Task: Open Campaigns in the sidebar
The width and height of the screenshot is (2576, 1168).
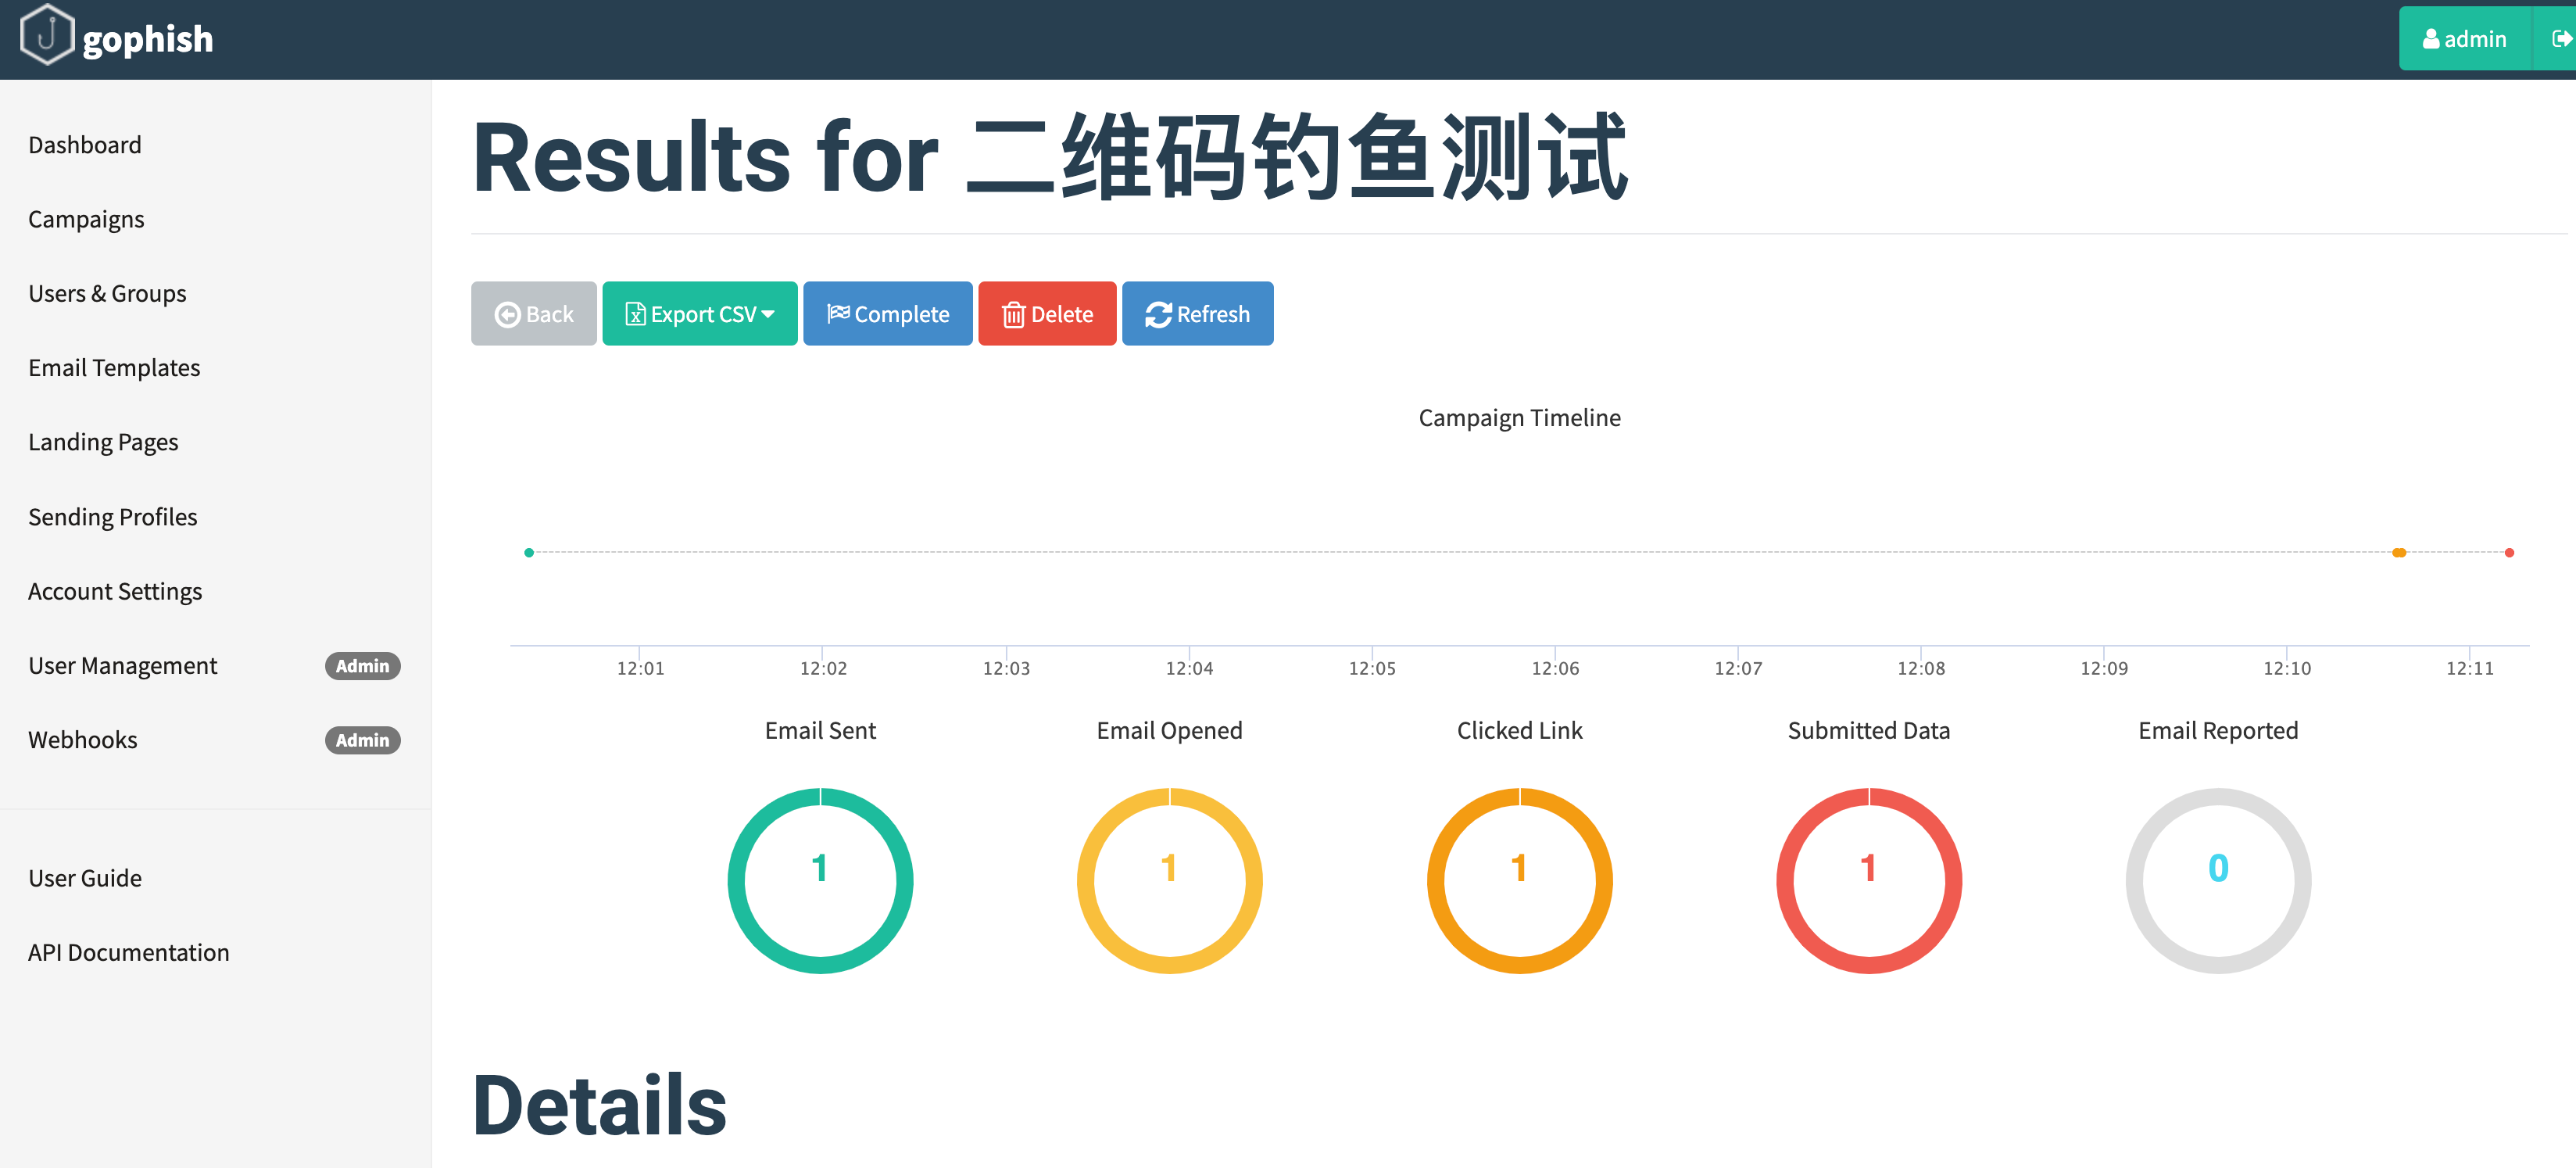Action: click(x=86, y=219)
